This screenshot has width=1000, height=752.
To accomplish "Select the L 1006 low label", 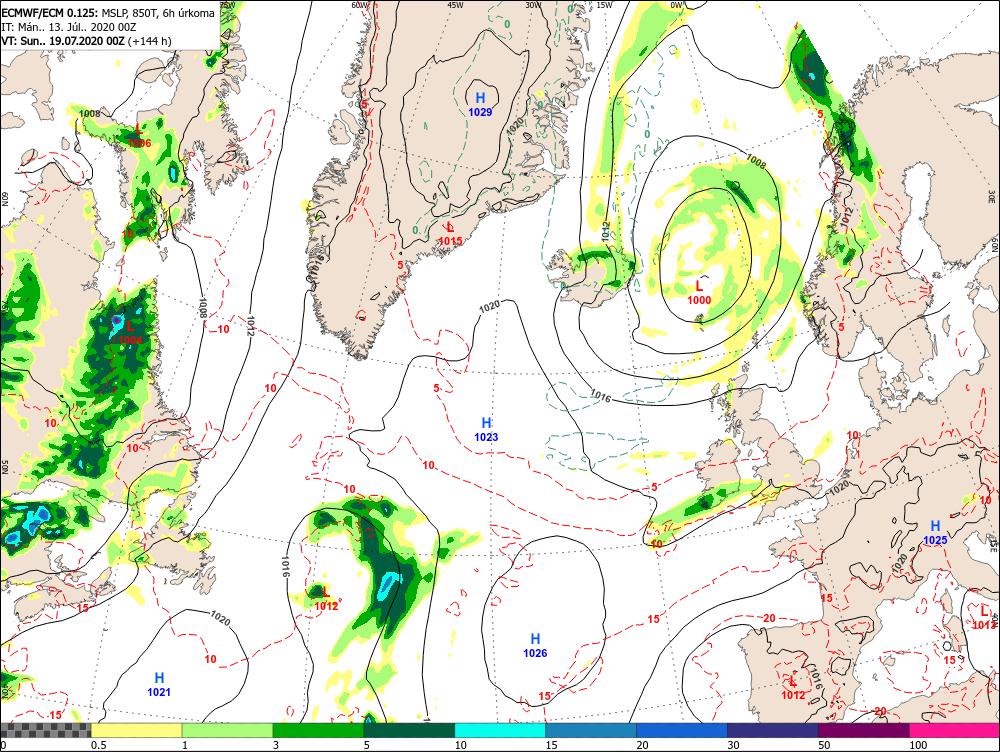I will [139, 136].
